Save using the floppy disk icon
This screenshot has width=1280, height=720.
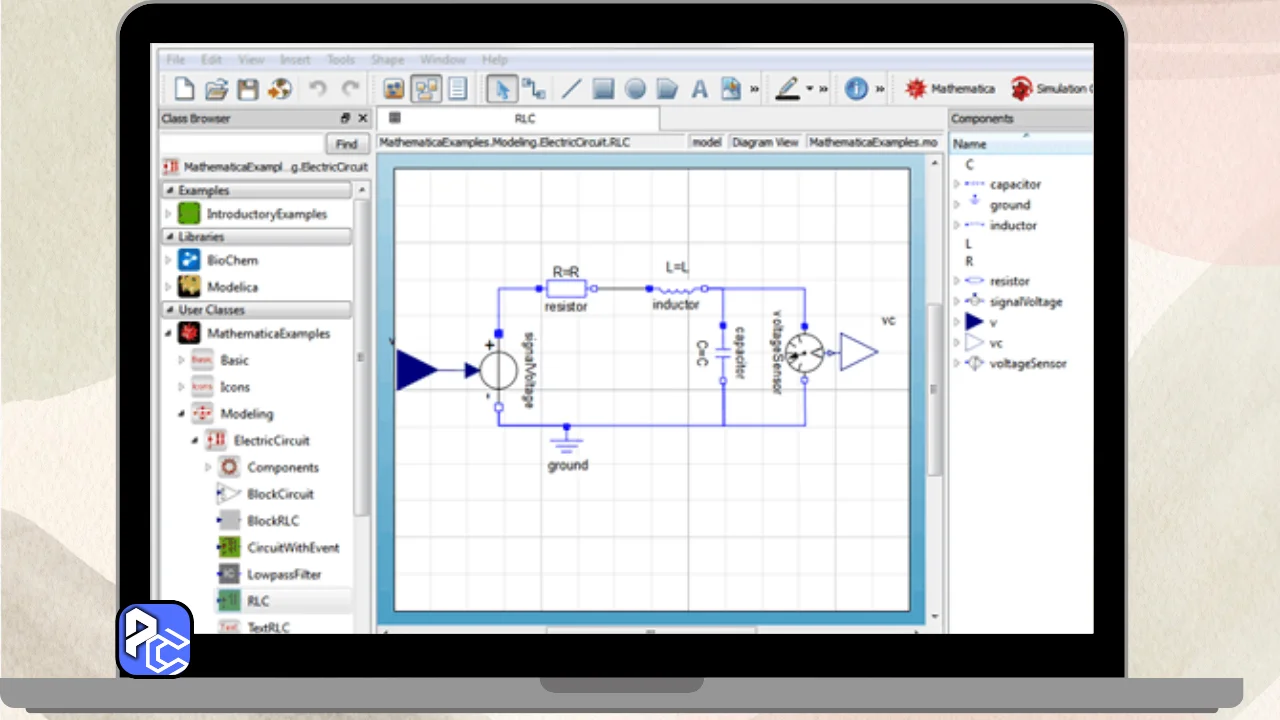(247, 89)
